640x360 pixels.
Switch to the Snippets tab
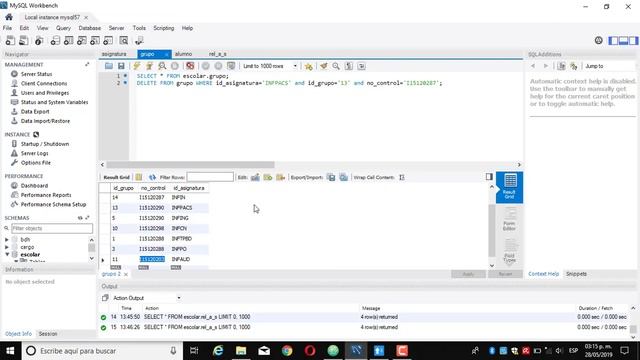coord(576,274)
